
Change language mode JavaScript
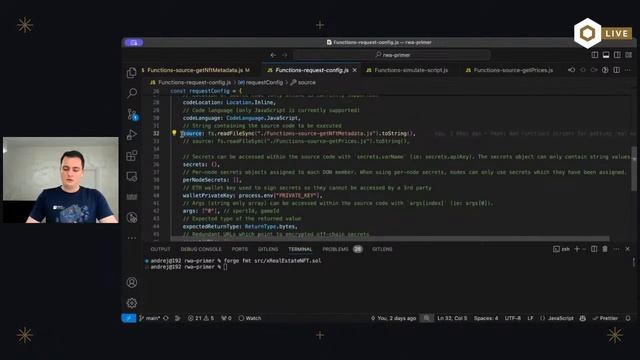(557, 318)
